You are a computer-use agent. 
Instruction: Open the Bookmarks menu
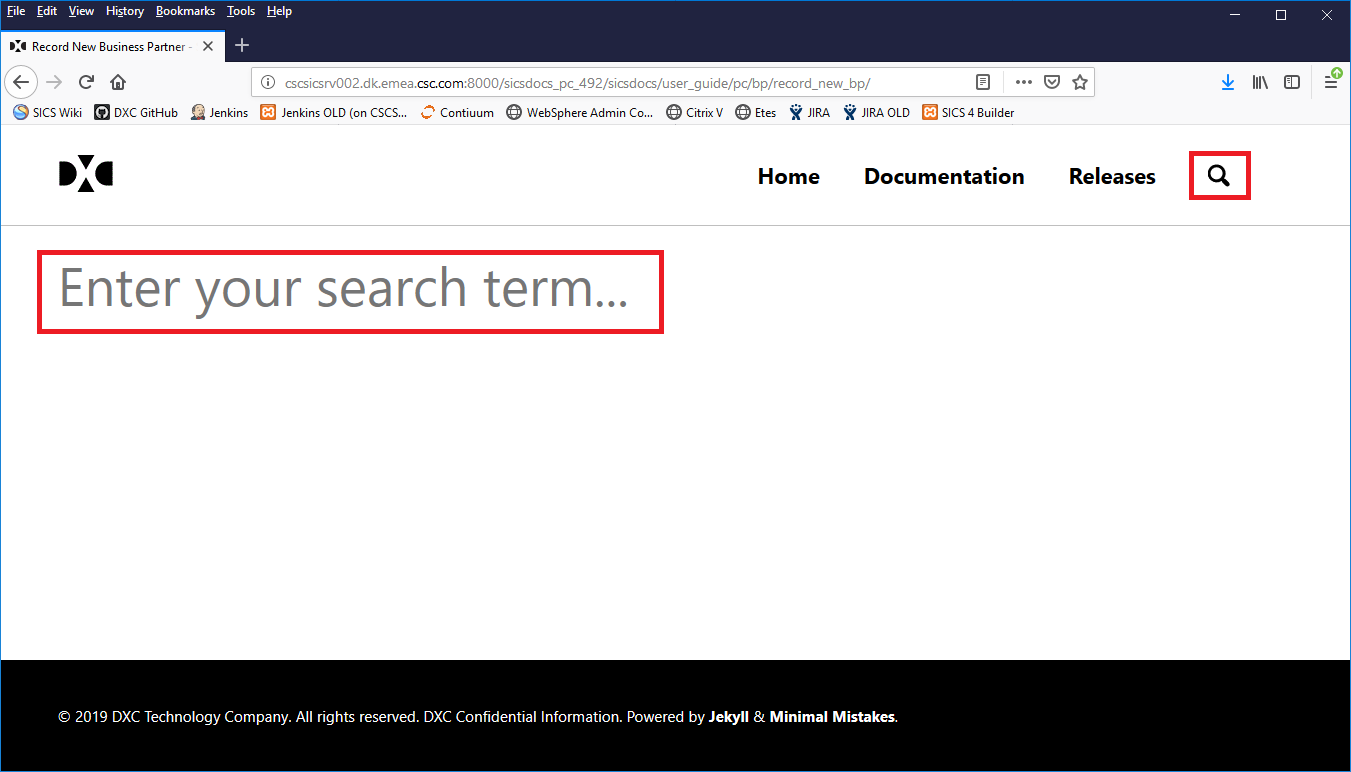[x=185, y=11]
